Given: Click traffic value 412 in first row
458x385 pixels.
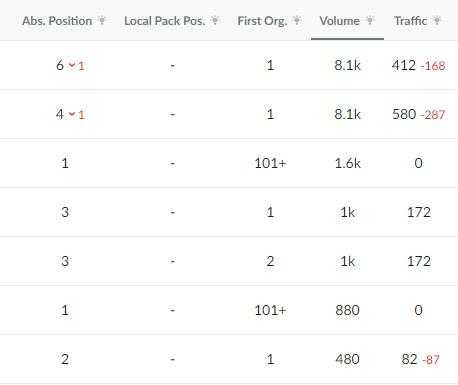Looking at the screenshot, I should pos(404,65).
